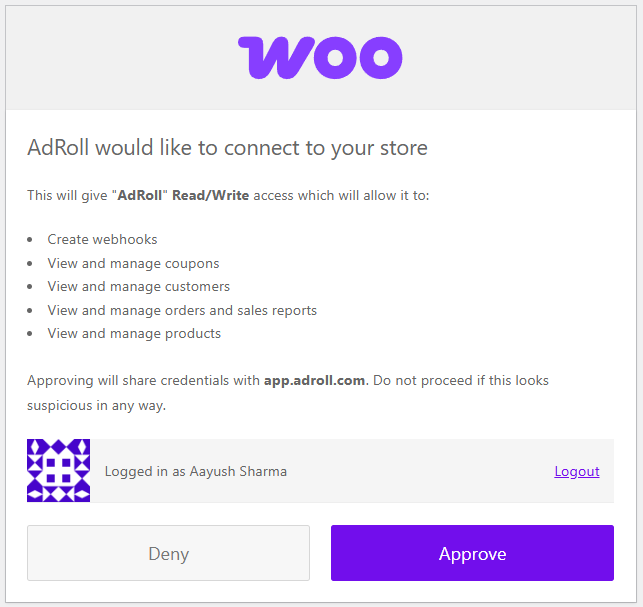Click 'View and manage coupons' list item
Screen dimensions: 643x607
click(x=133, y=263)
